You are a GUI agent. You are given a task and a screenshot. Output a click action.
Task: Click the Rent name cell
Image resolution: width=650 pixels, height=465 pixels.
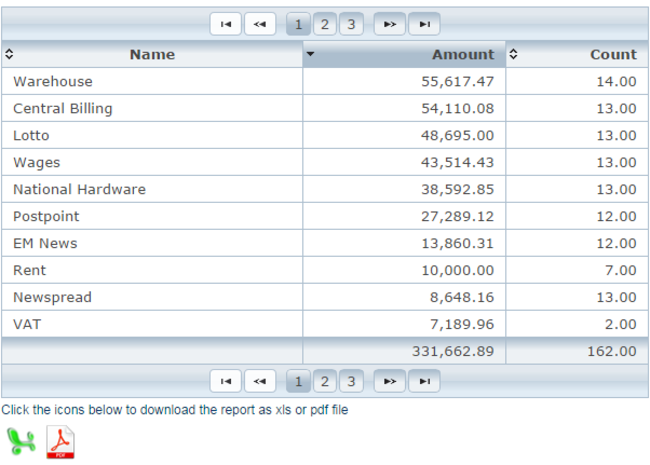tap(152, 270)
